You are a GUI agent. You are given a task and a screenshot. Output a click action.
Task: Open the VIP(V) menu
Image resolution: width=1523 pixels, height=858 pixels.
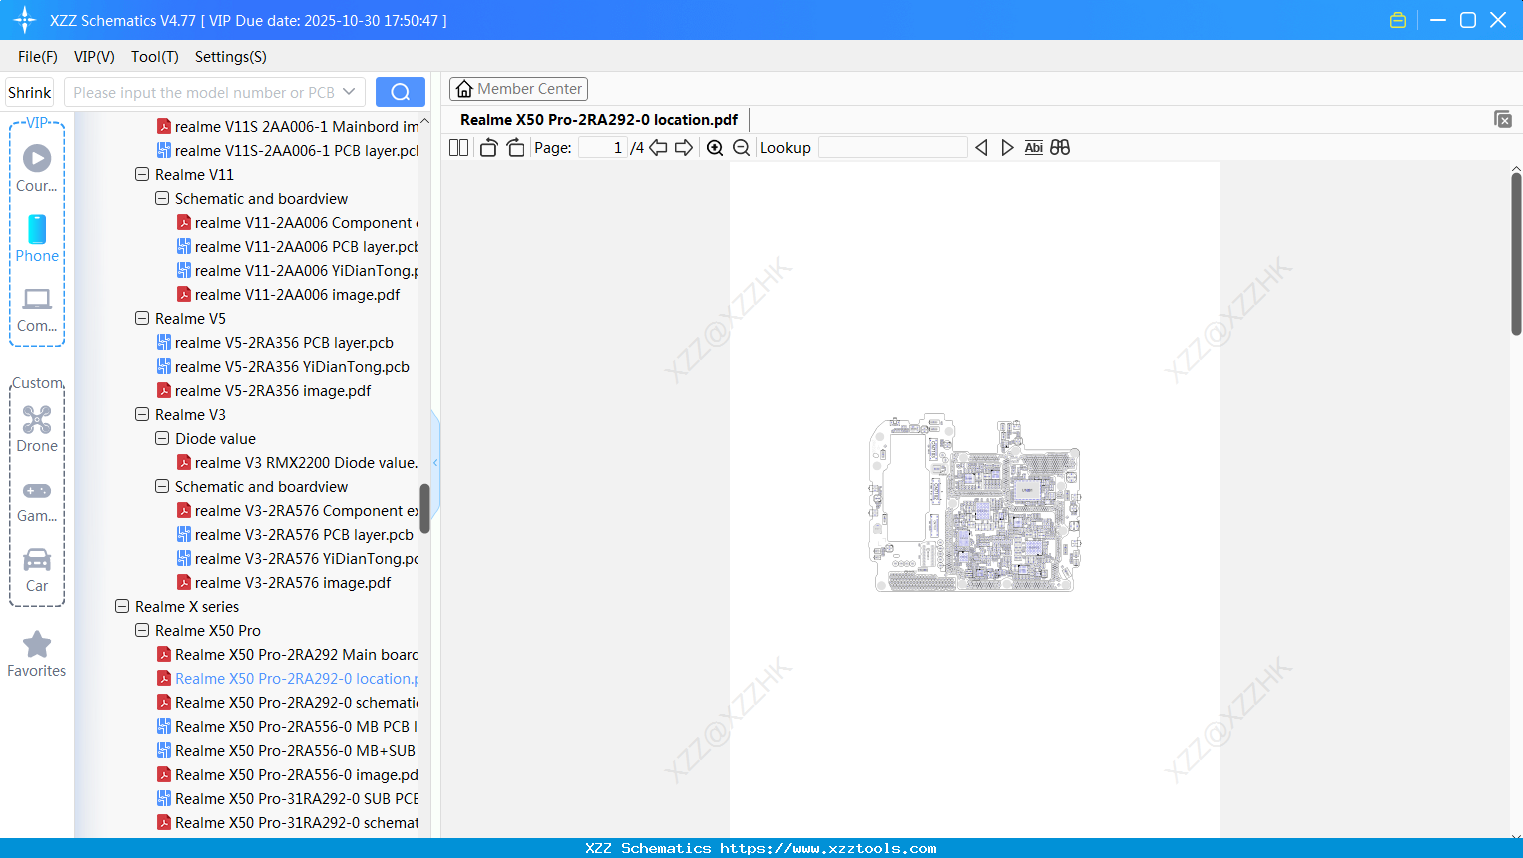tap(94, 57)
